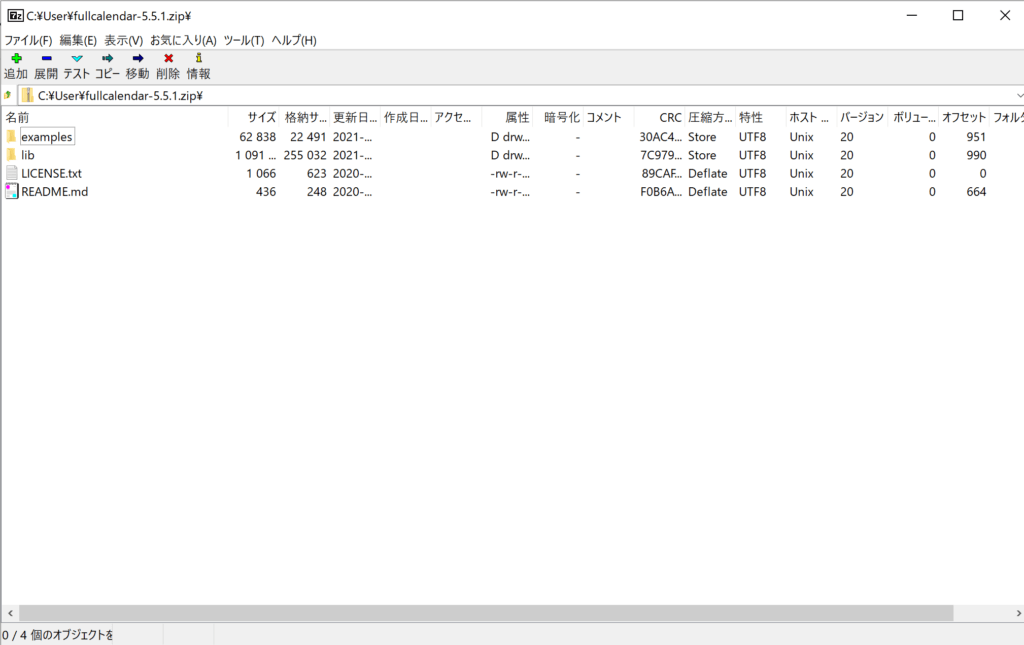Close the 7-Zip window

[1004, 16]
